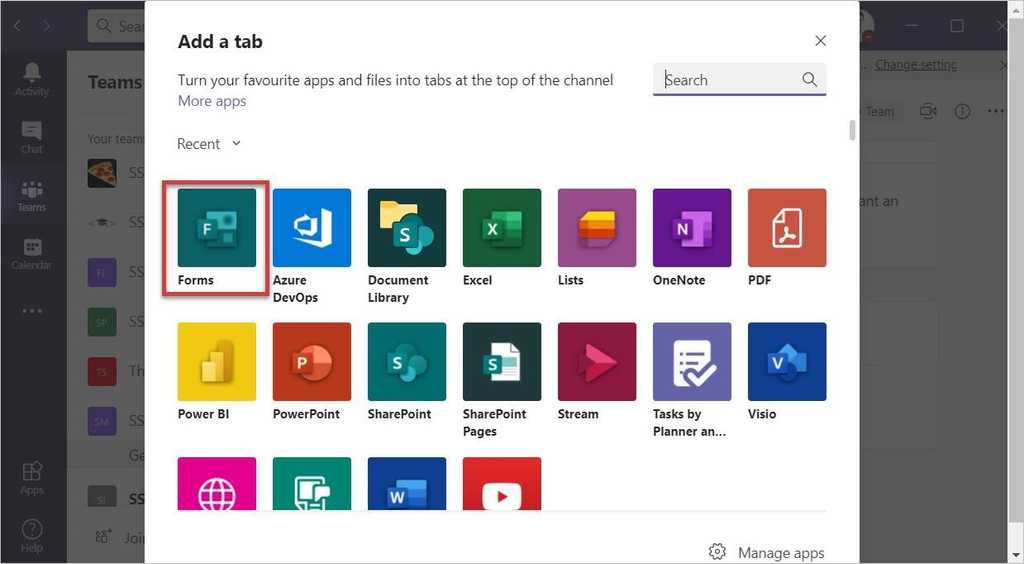This screenshot has width=1024, height=564.
Task: Choose the Visio app icon
Action: 786,362
